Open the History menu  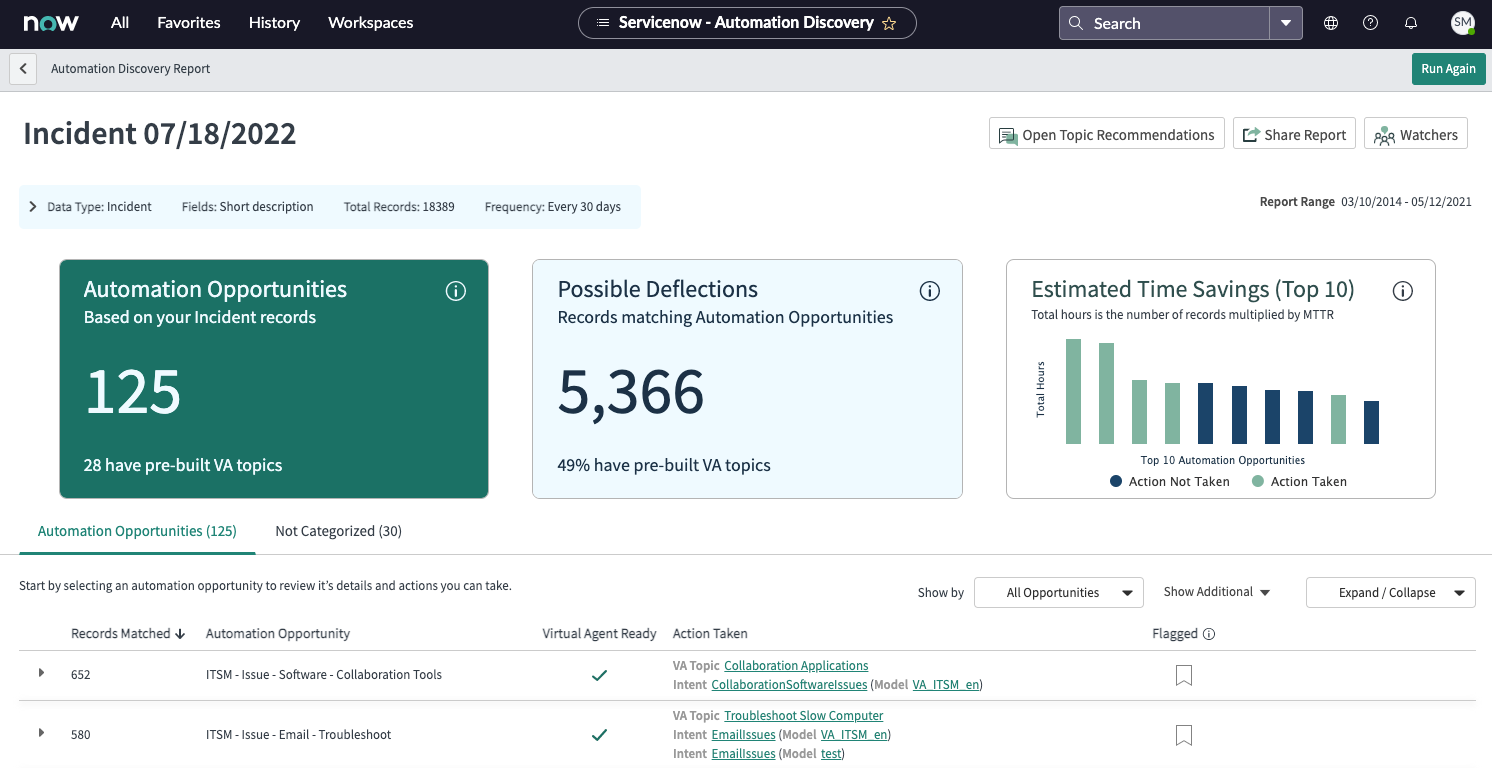(x=274, y=22)
